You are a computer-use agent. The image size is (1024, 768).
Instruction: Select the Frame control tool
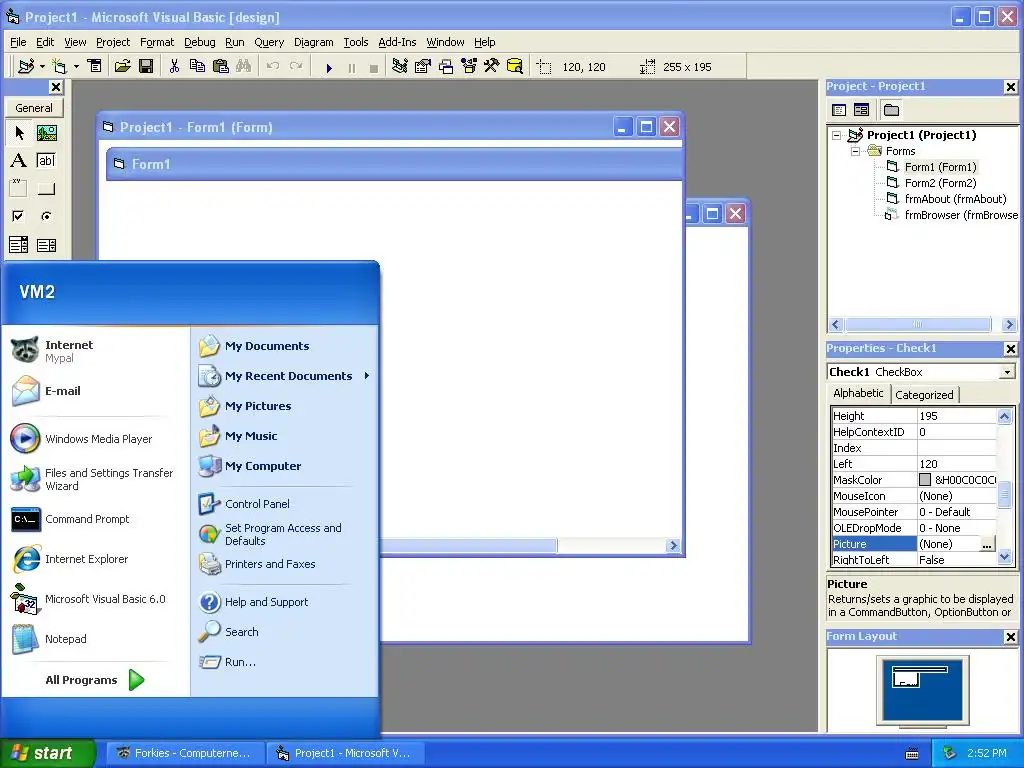click(x=19, y=189)
